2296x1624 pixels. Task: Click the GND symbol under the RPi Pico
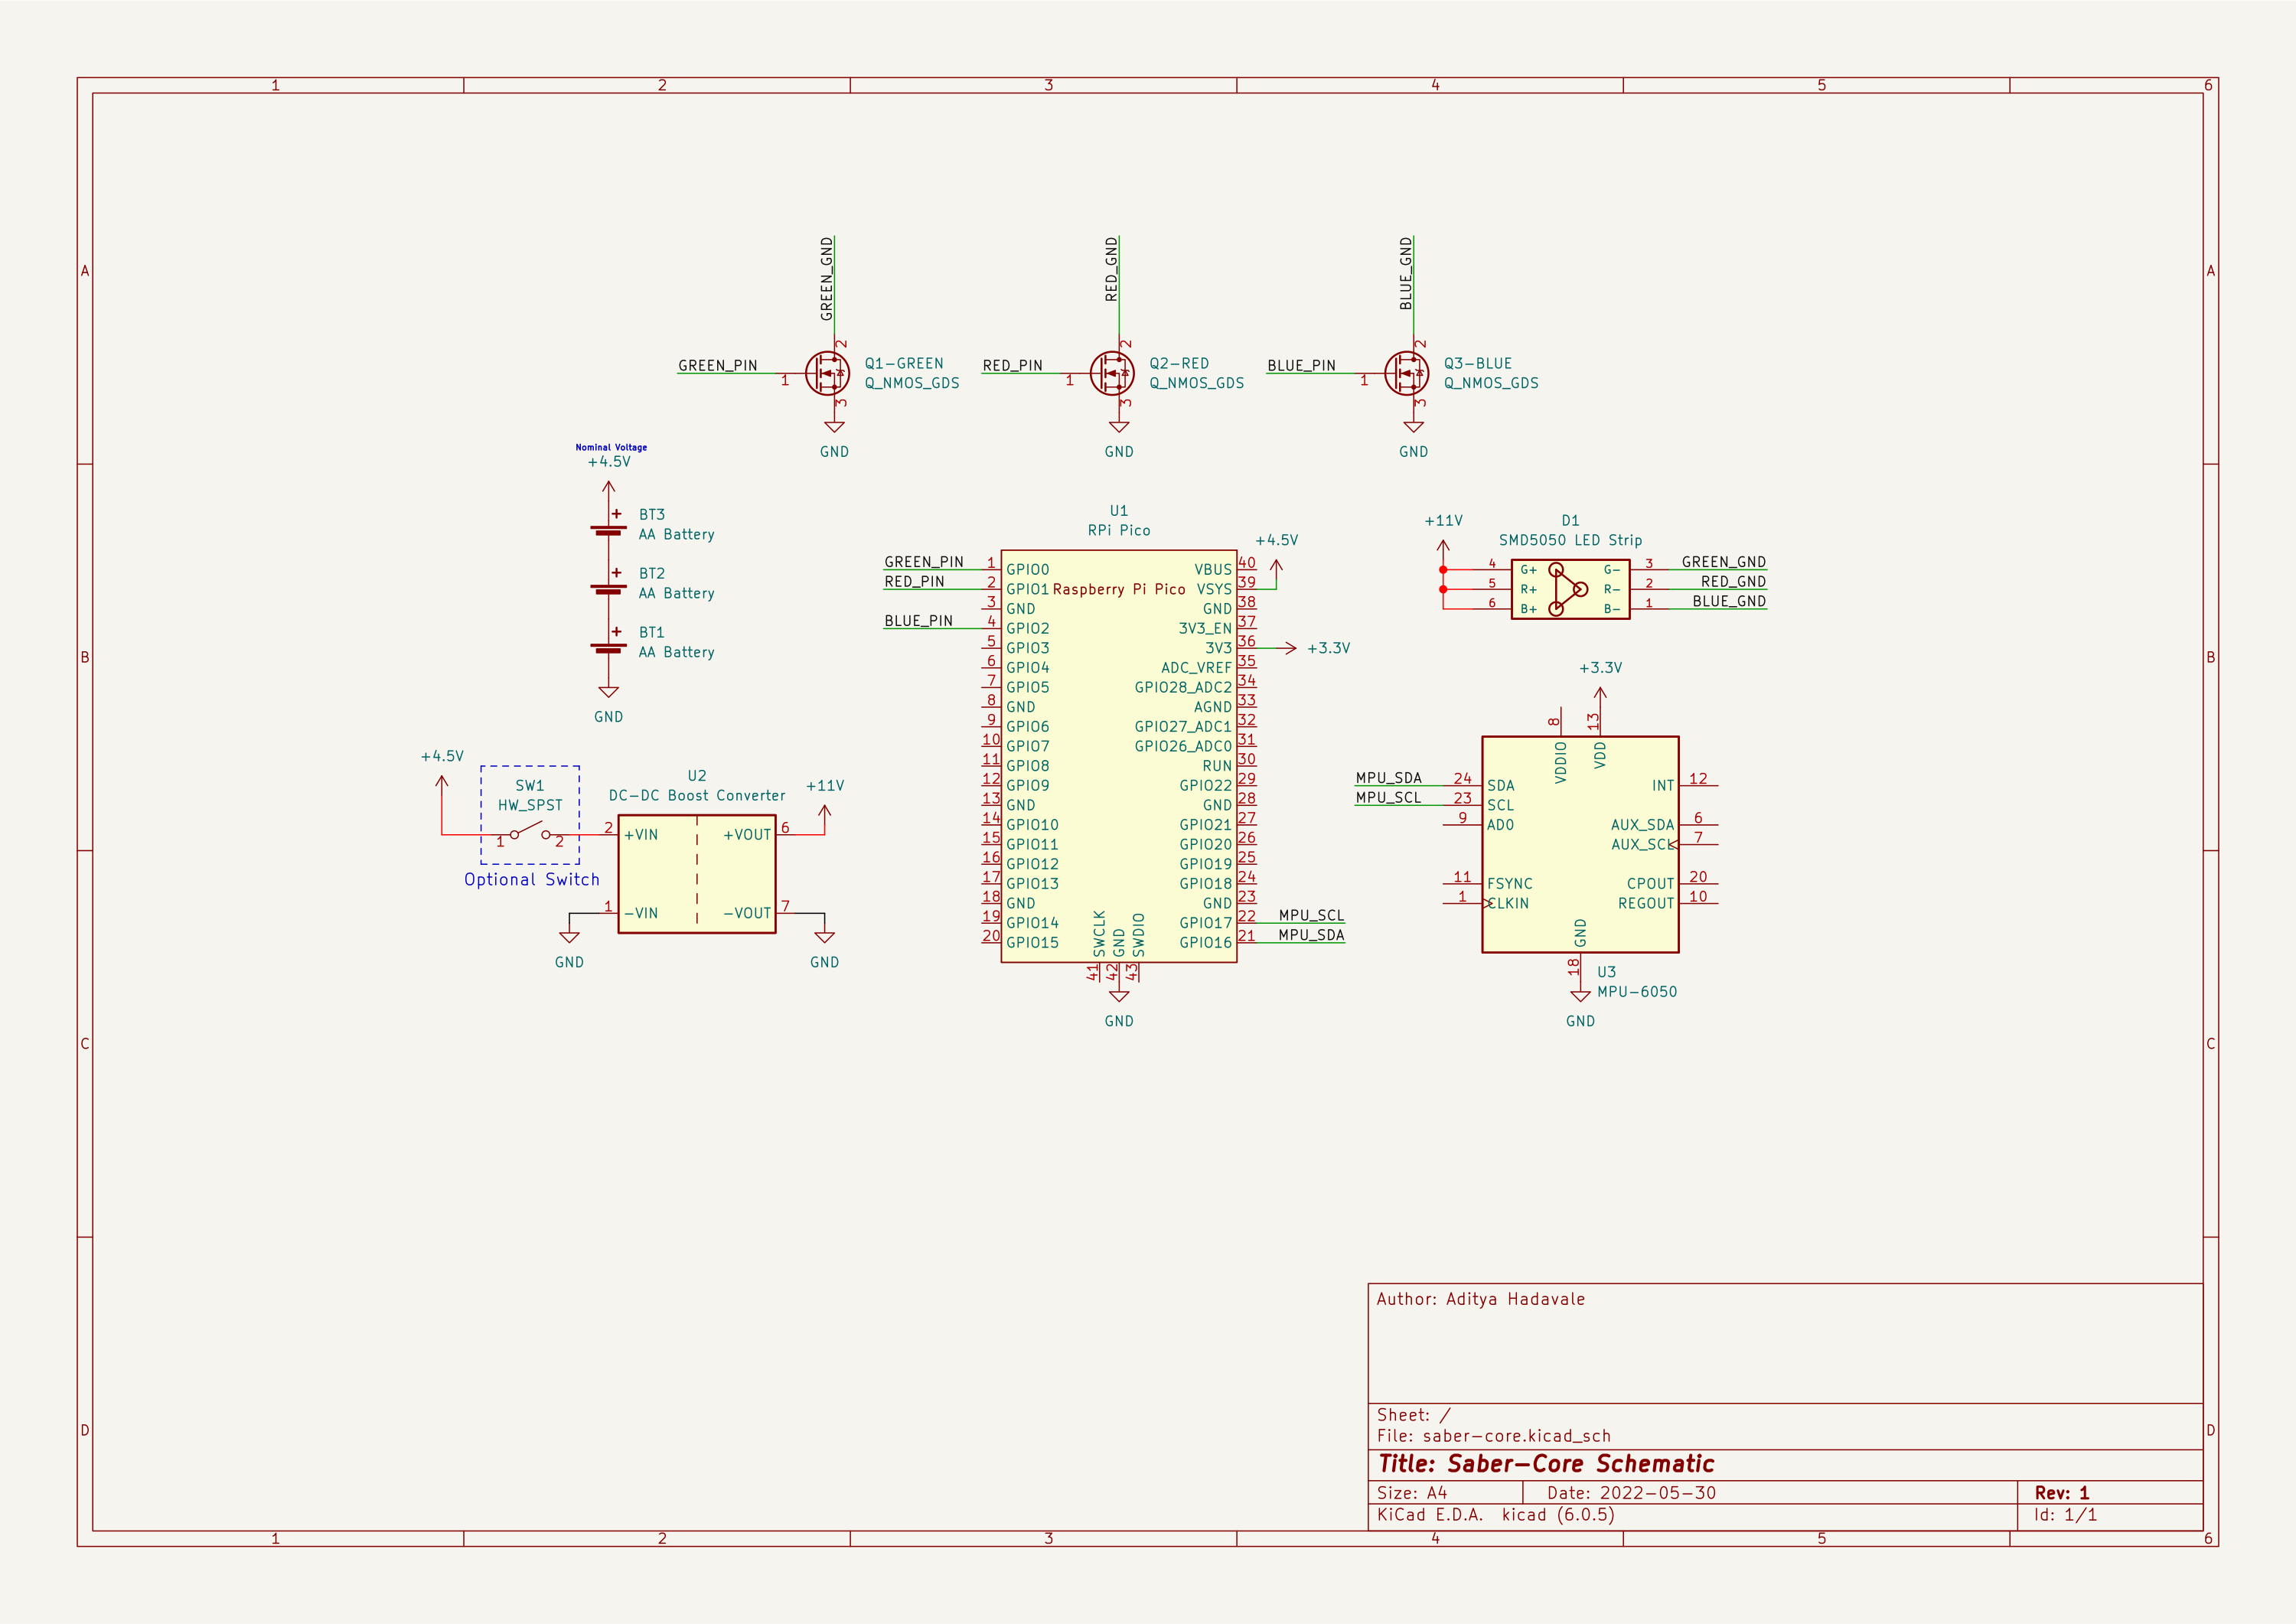coord(1119,996)
